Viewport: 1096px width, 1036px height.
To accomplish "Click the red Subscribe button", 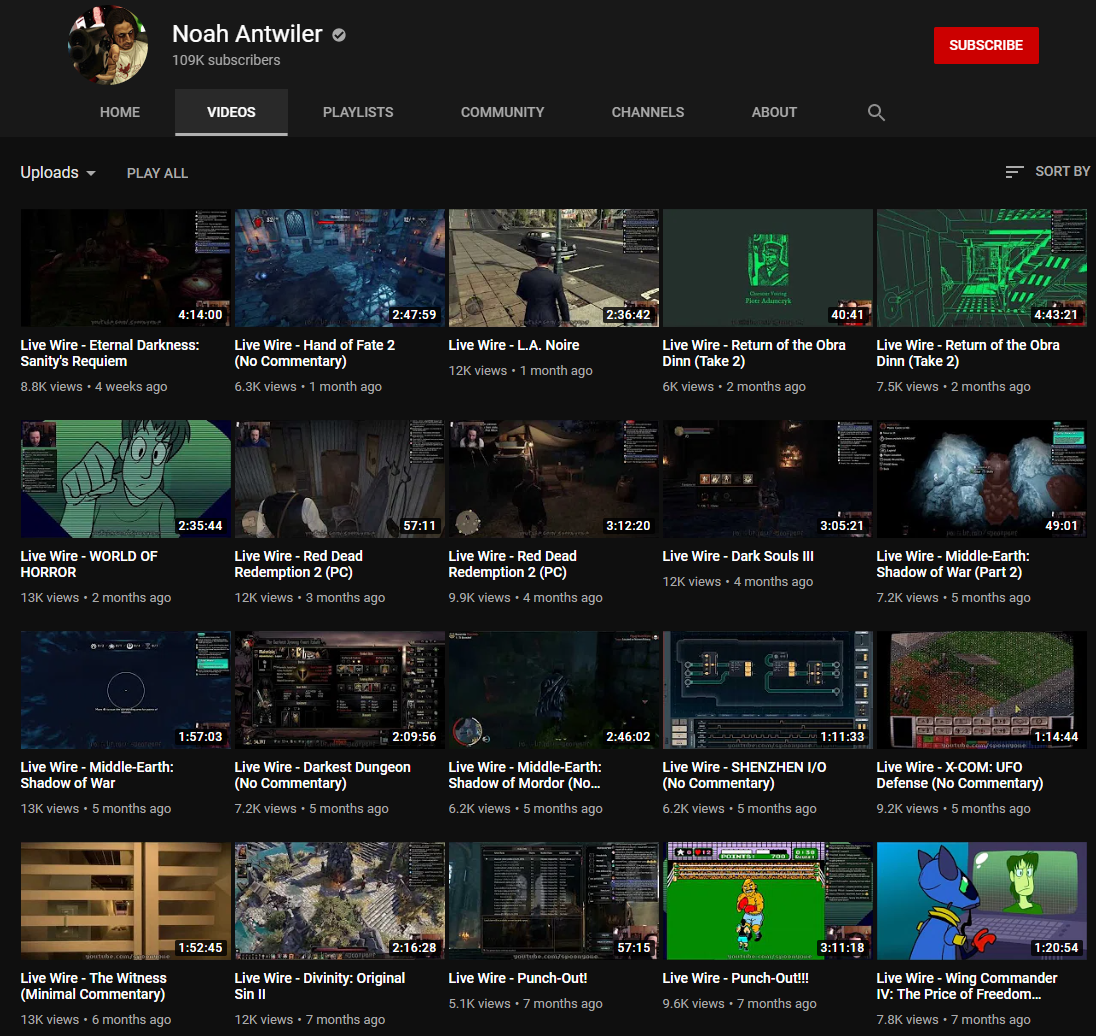I will [986, 45].
